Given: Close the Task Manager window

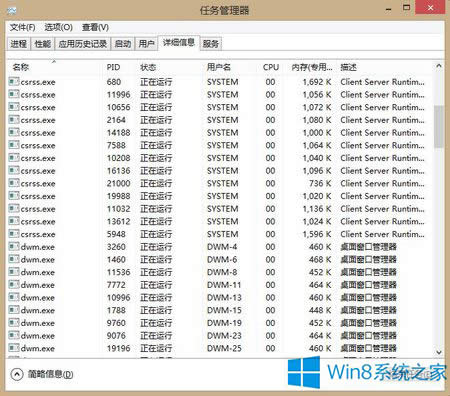Looking at the screenshot, I should [430, 7].
